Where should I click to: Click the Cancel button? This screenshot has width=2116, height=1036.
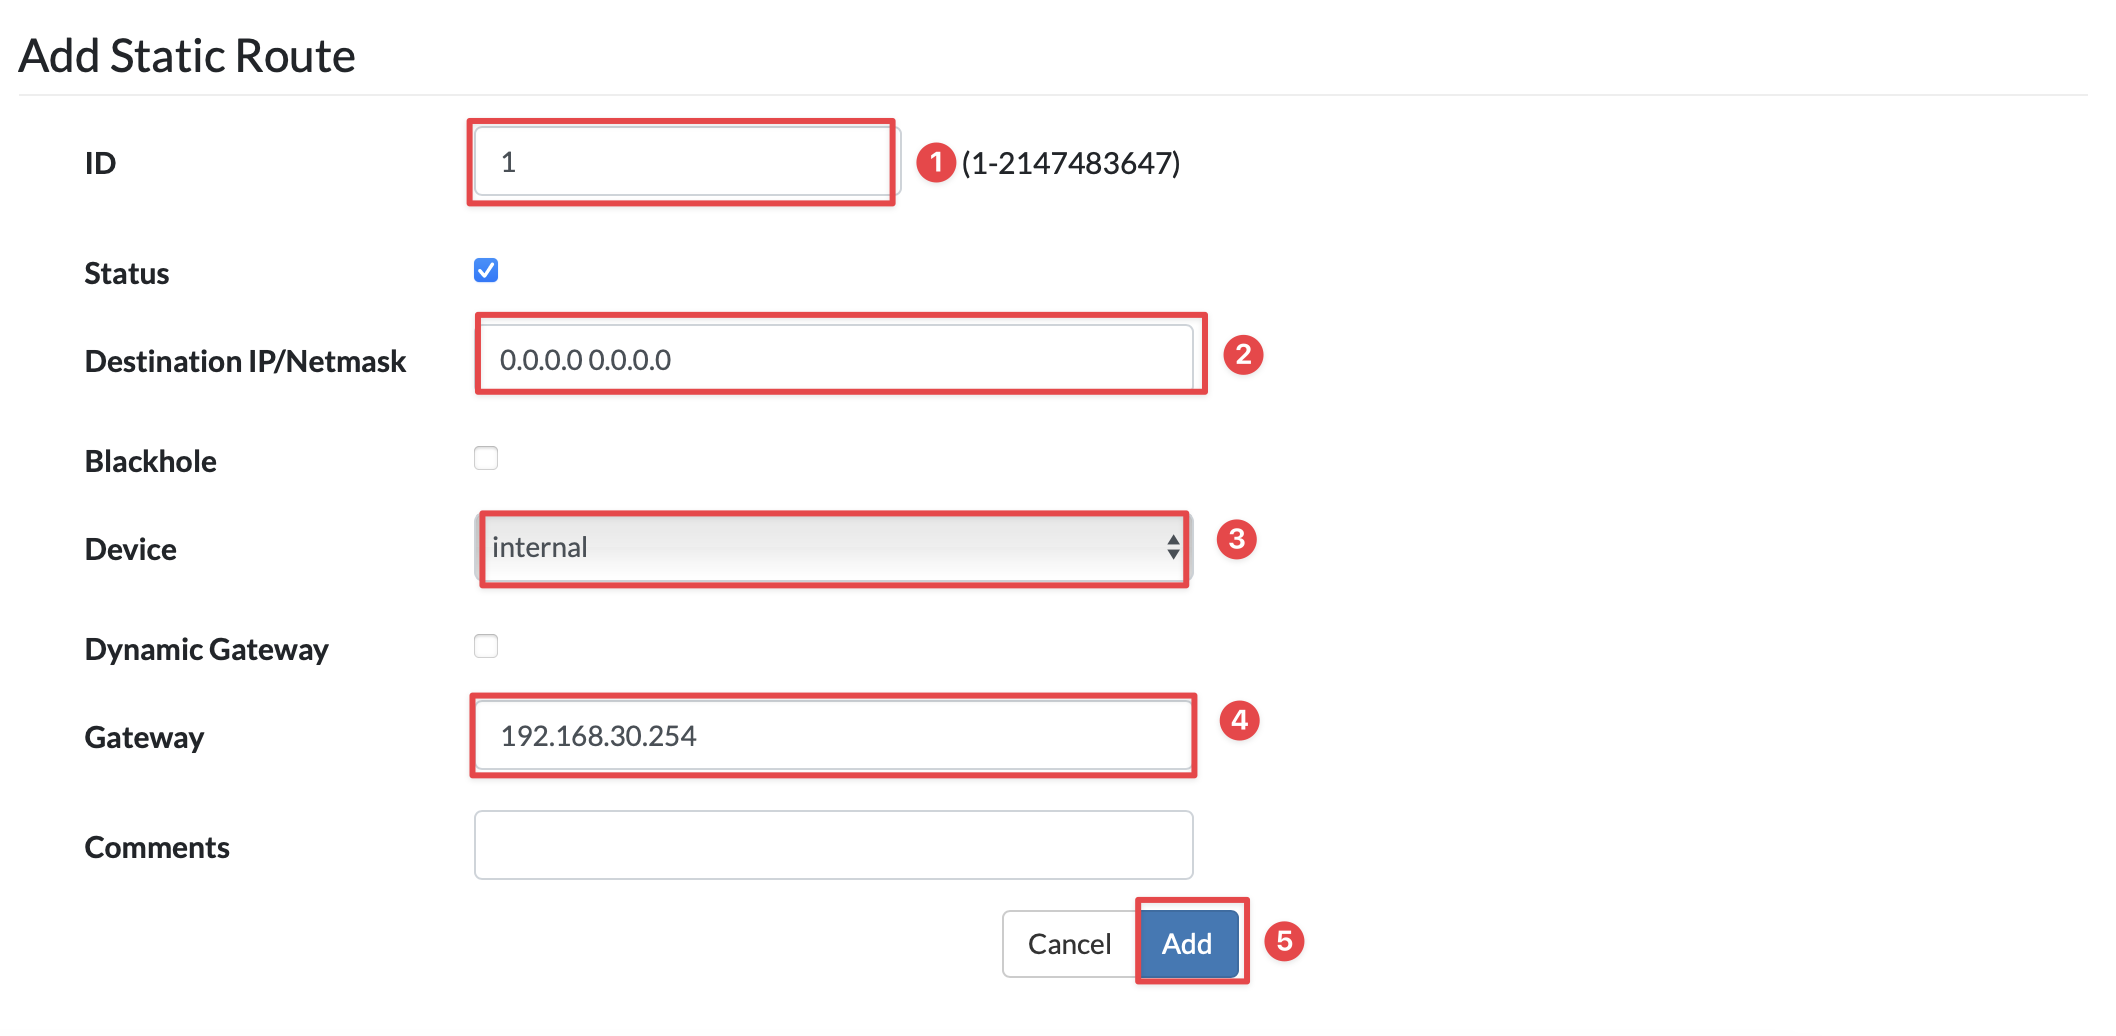1069,943
